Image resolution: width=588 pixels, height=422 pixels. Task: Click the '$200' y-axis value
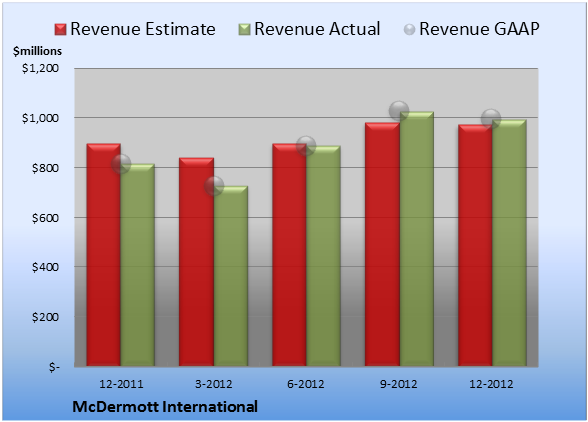point(45,317)
